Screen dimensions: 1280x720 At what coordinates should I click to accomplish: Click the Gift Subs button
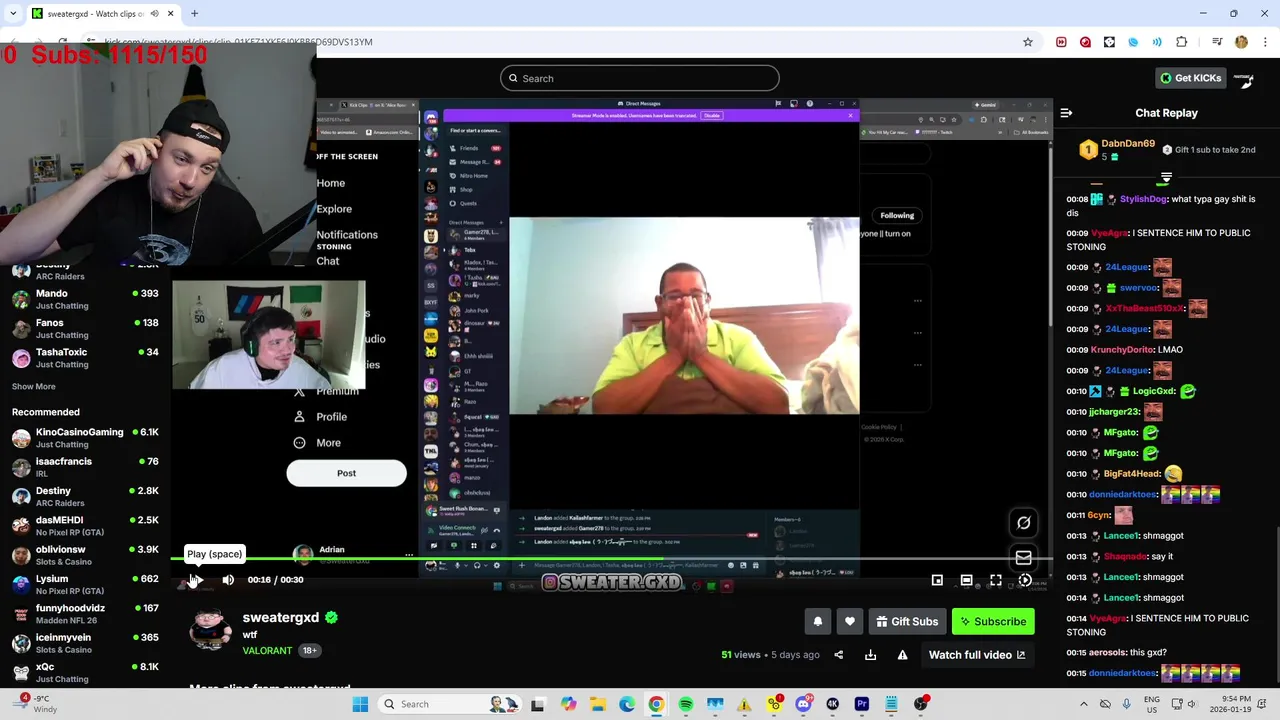[907, 622]
